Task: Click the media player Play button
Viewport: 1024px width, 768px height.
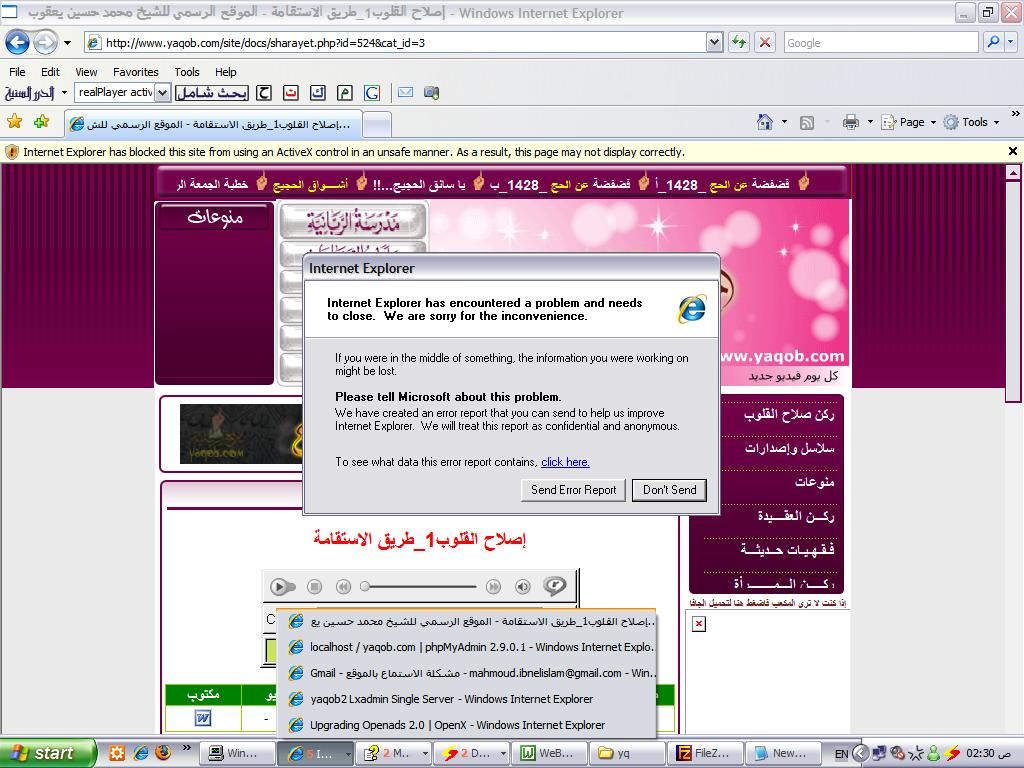Action: click(280, 586)
